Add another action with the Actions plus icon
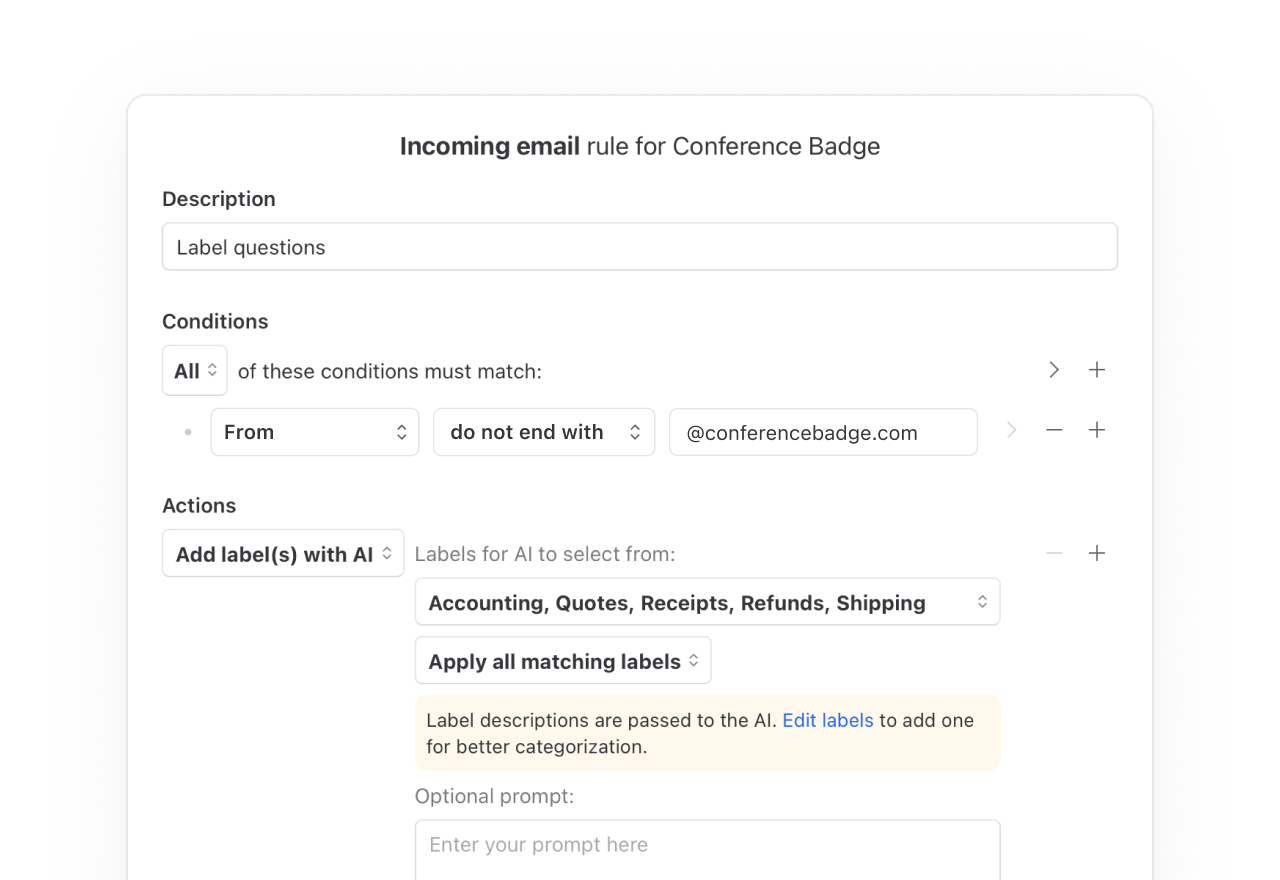 point(1097,553)
